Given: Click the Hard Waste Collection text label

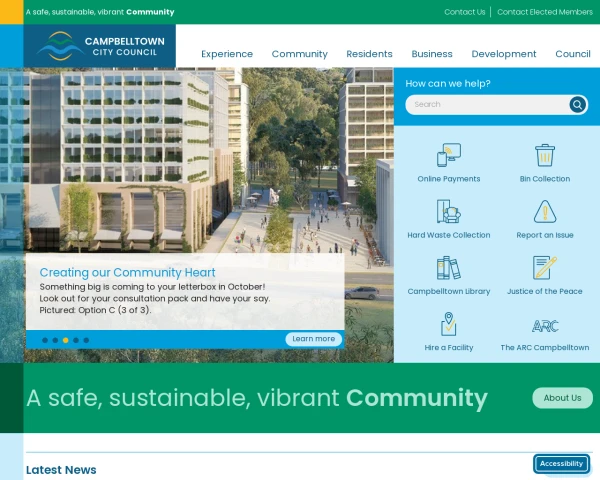Looking at the screenshot, I should click(449, 235).
